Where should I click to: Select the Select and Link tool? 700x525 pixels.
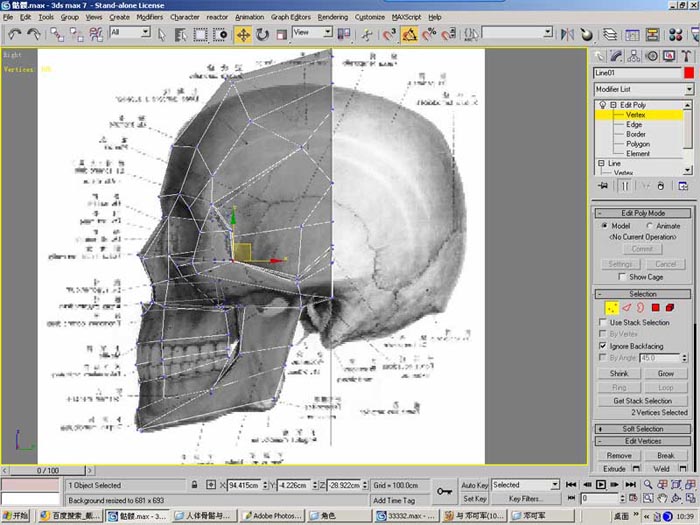pyautogui.click(x=57, y=34)
